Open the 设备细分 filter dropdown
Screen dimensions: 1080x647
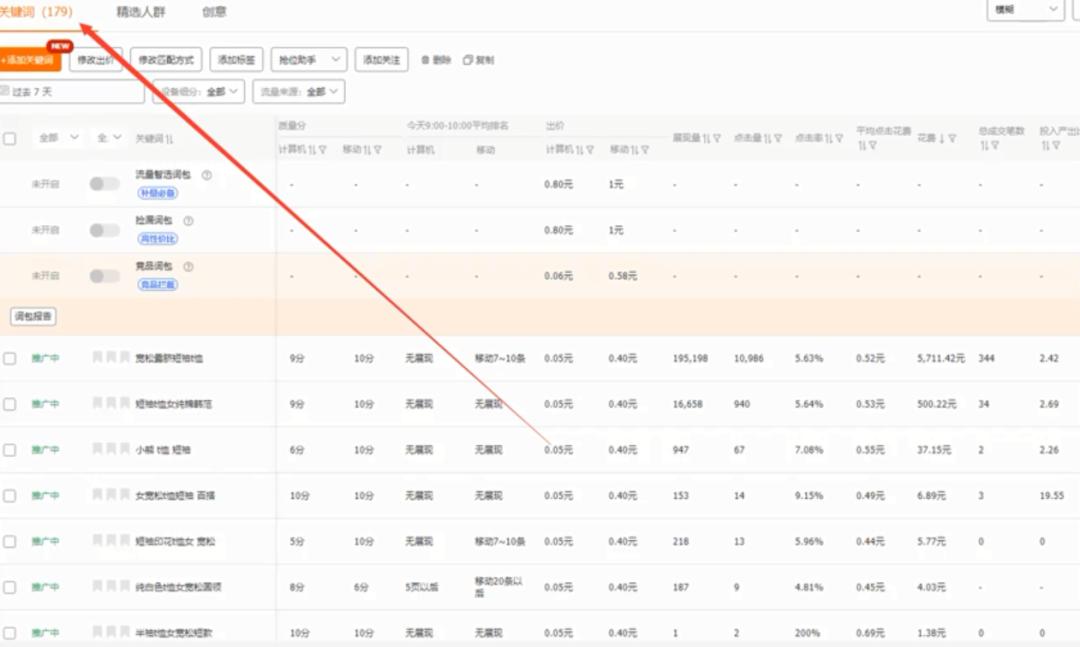pyautogui.click(x=198, y=92)
